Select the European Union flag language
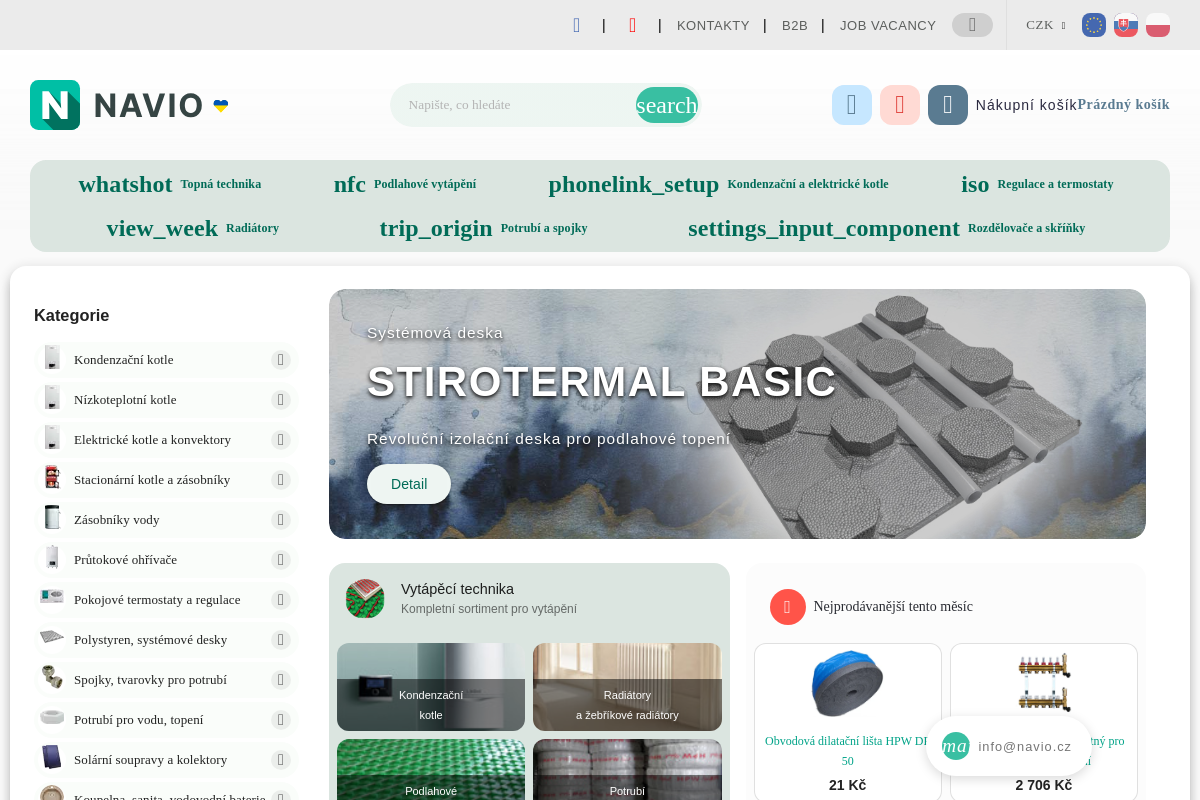The width and height of the screenshot is (1200, 800). [x=1094, y=25]
